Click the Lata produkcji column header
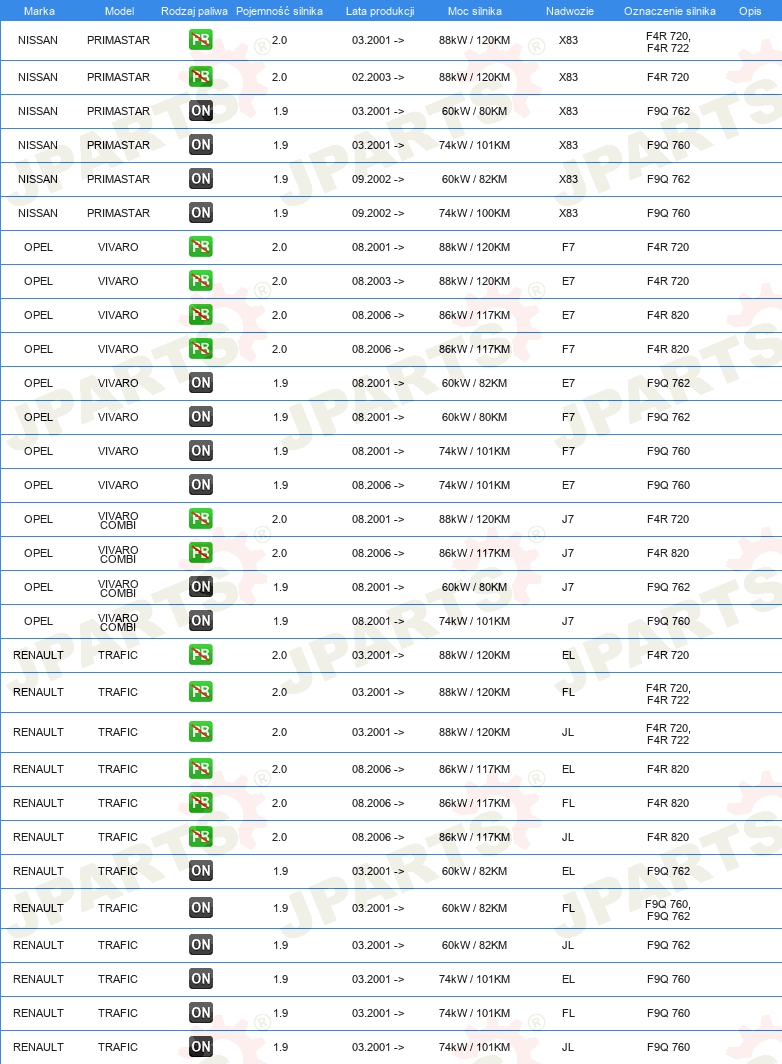Viewport: 782px width, 1064px height. pyautogui.click(x=379, y=11)
